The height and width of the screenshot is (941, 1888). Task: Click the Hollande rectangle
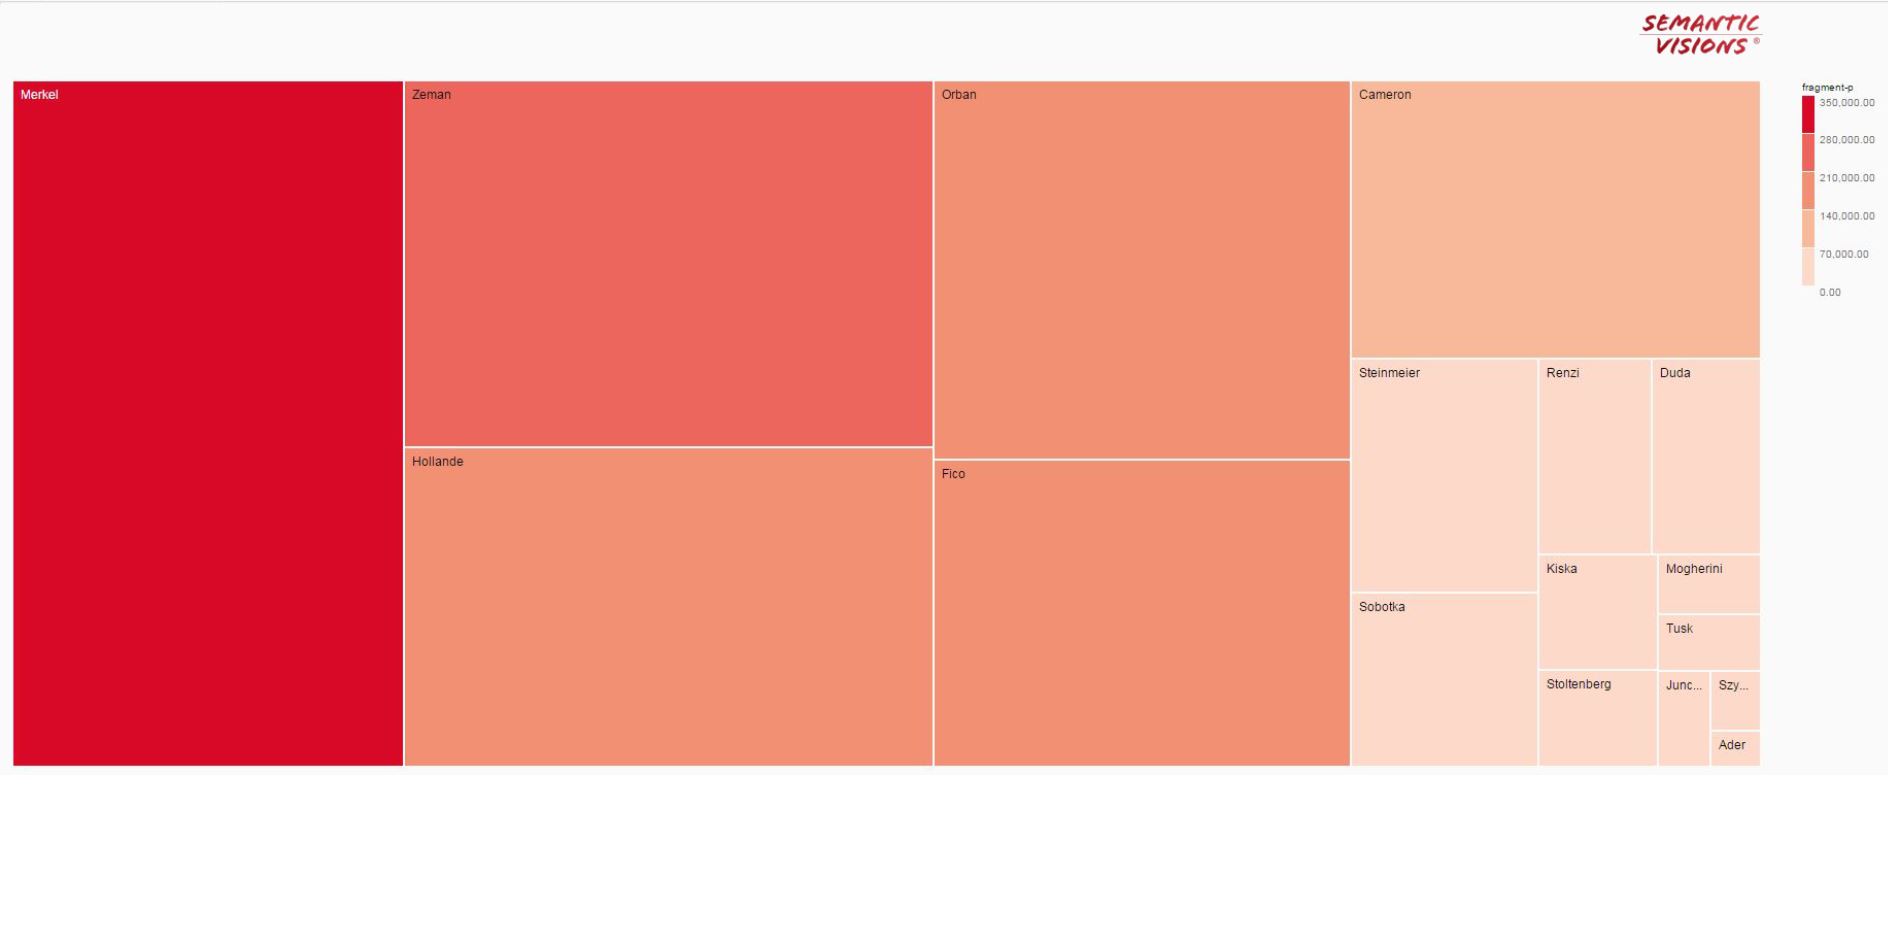coord(668,607)
